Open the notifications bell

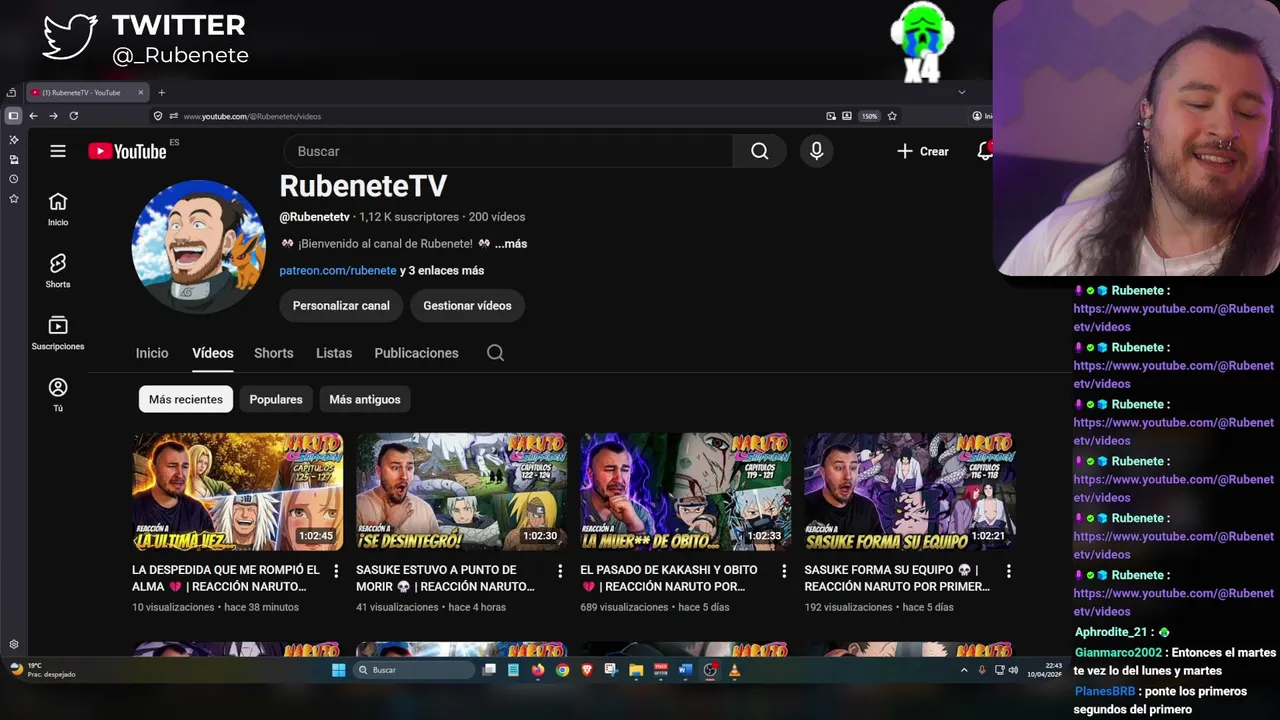click(x=985, y=151)
